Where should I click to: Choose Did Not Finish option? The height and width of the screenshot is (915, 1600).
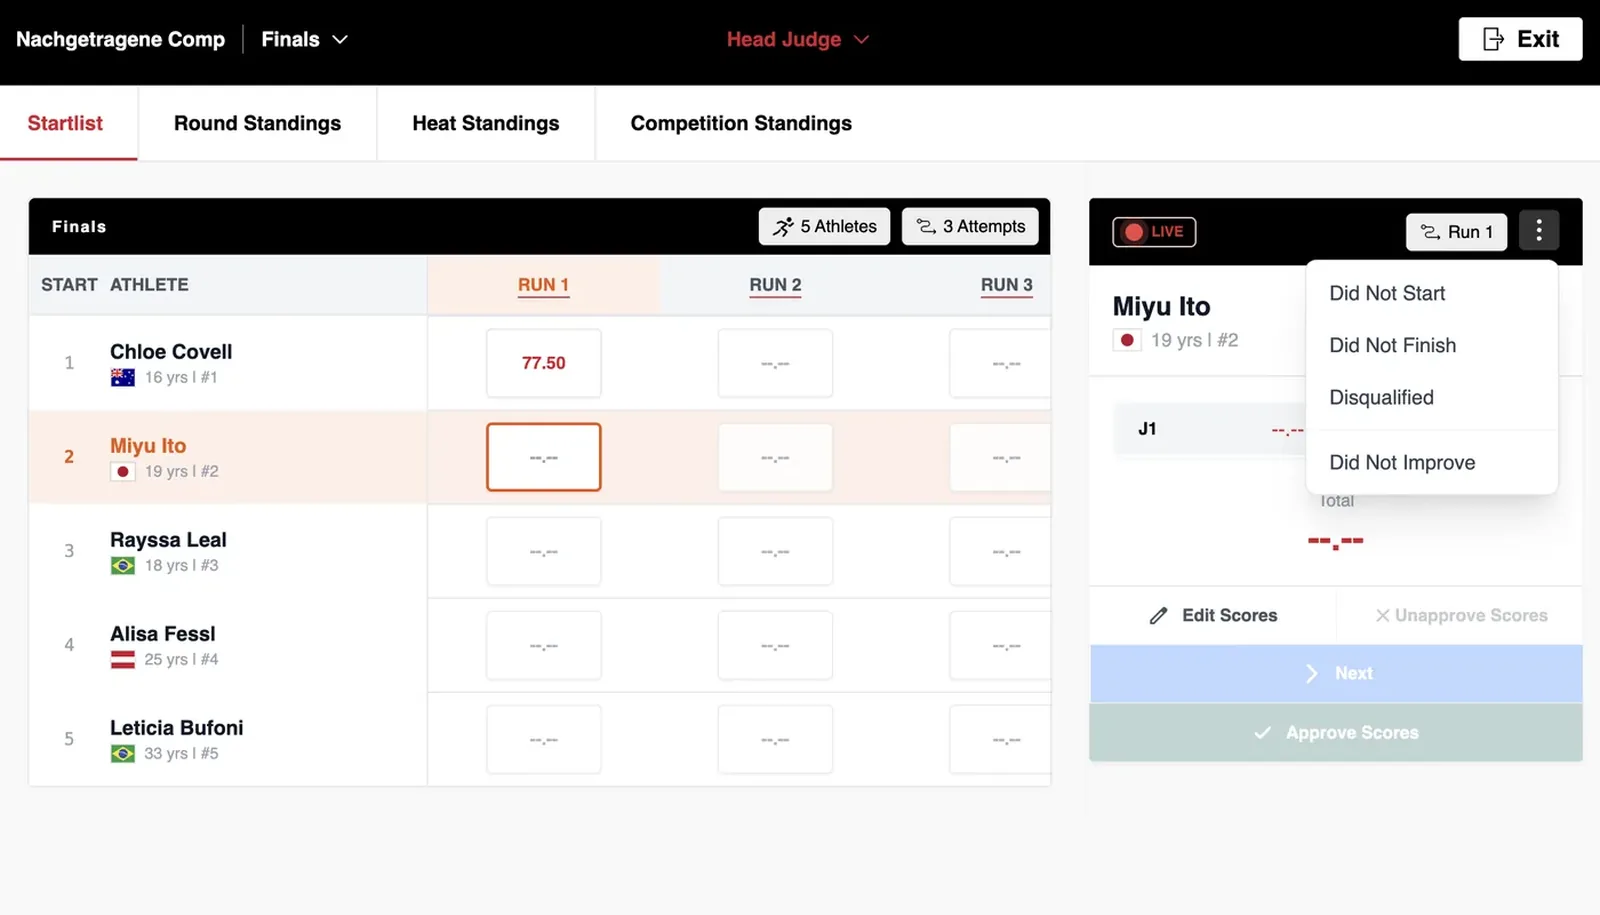(1432, 345)
